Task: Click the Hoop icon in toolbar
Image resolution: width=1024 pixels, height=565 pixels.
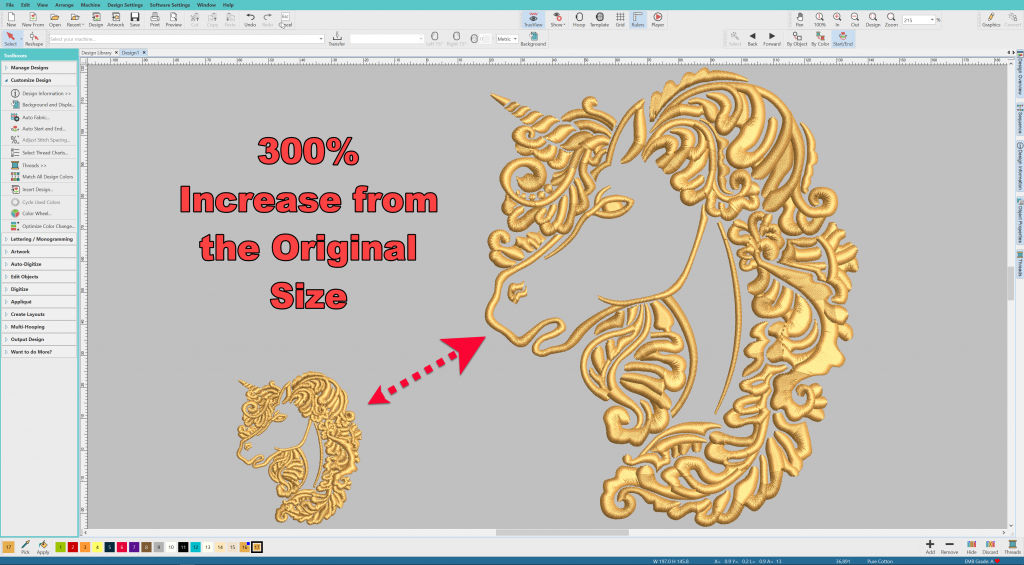Action: pyautogui.click(x=579, y=20)
